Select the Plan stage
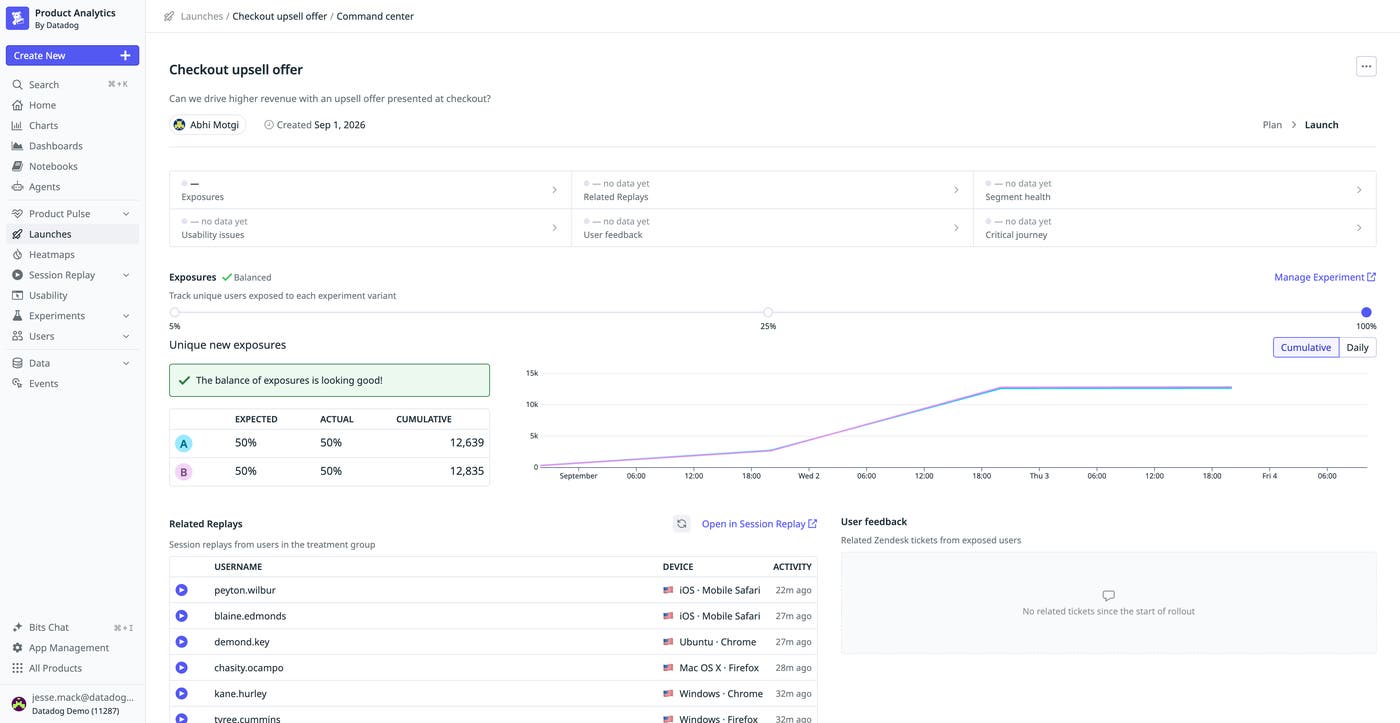The width and height of the screenshot is (1400, 723). click(1272, 125)
